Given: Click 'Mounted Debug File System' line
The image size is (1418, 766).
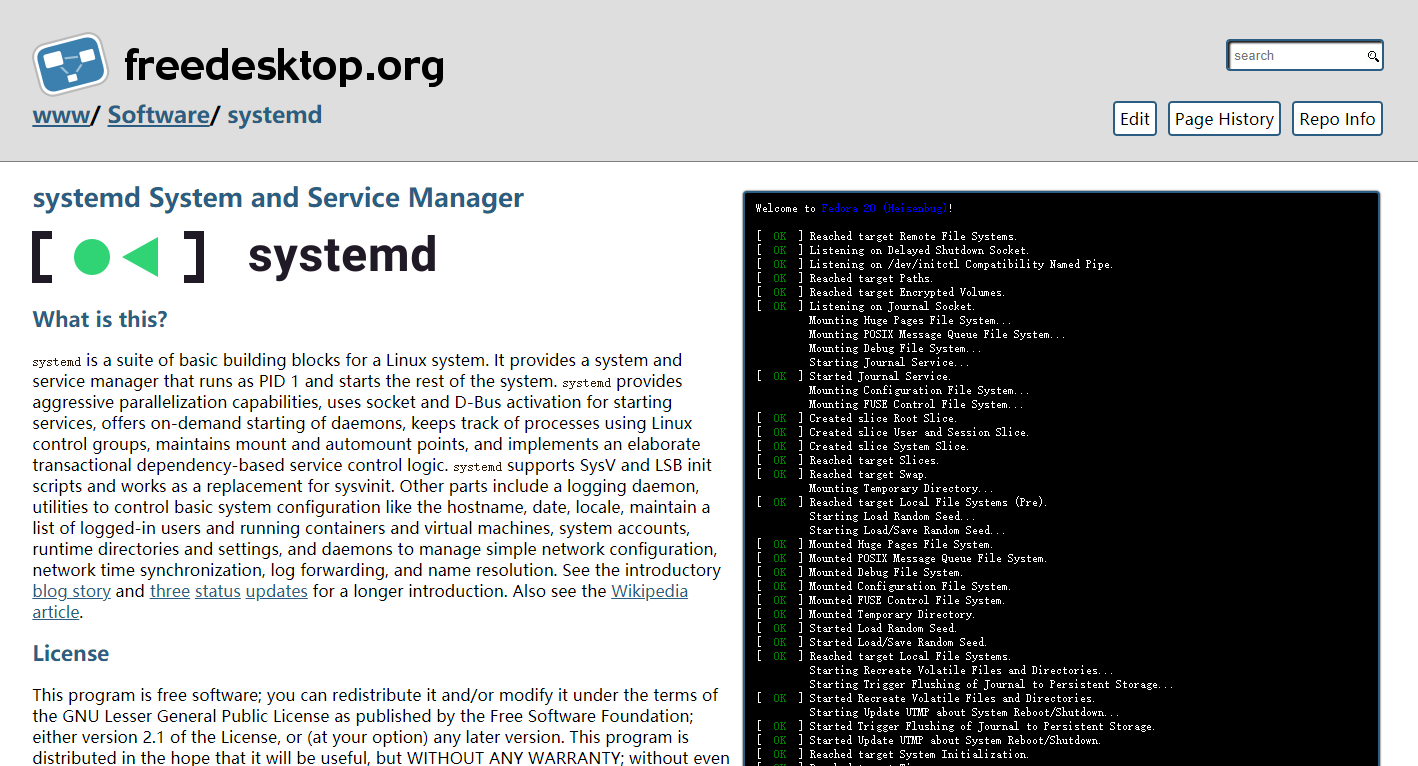Looking at the screenshot, I should [859, 573].
